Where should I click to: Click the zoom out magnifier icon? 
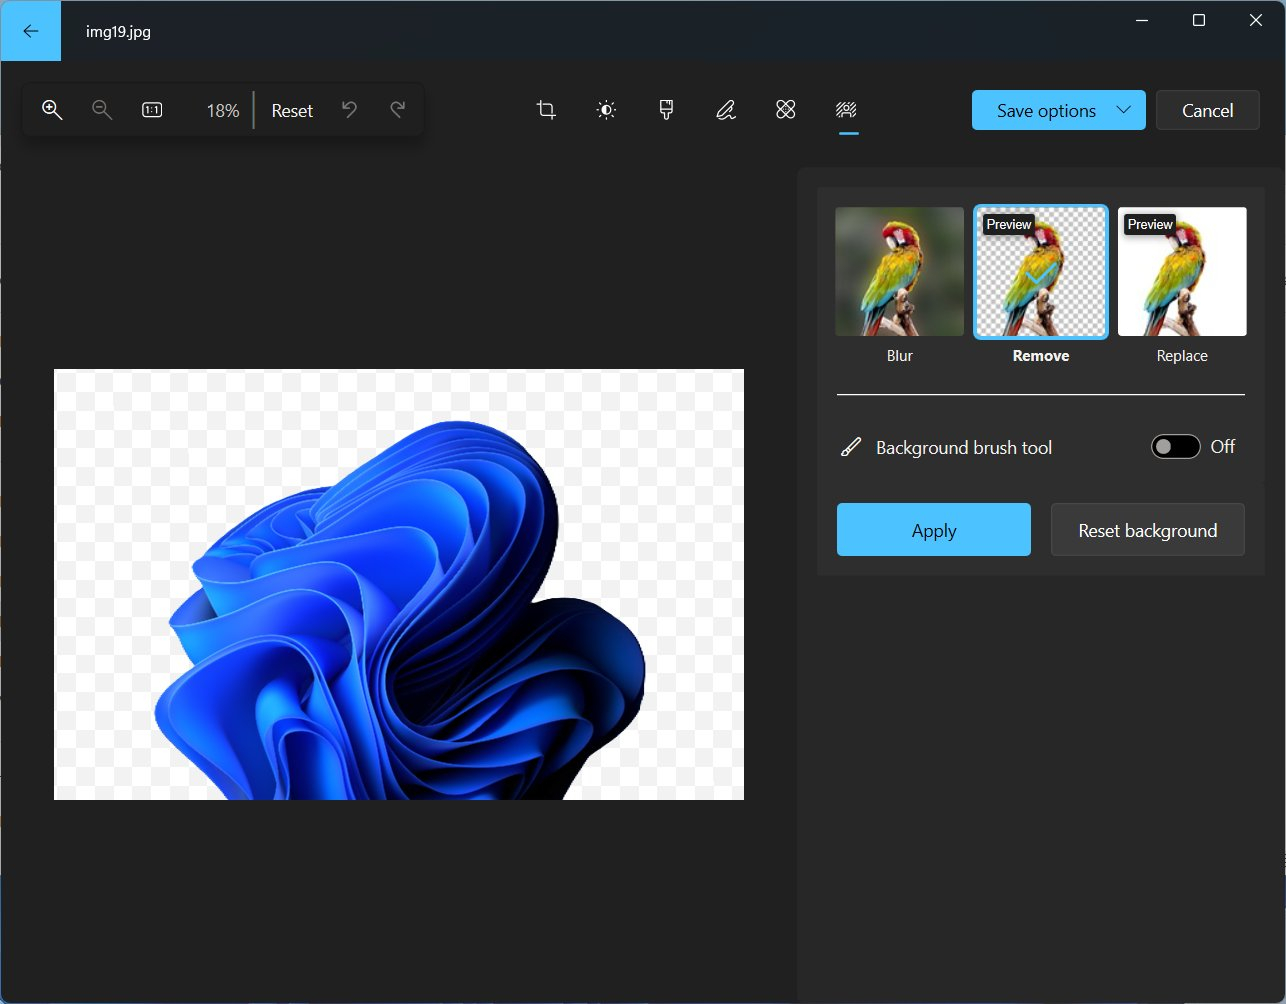tap(102, 110)
